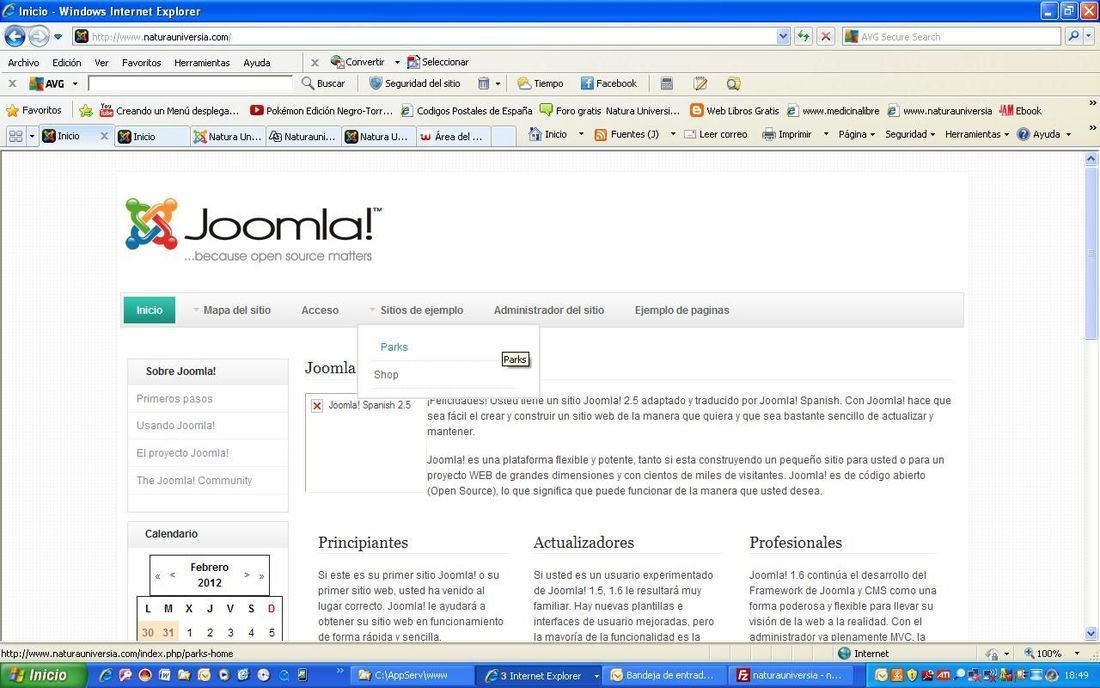Expand the Quick Tabs list arrow
Screen dimensions: 1100x688
[x=32, y=136]
